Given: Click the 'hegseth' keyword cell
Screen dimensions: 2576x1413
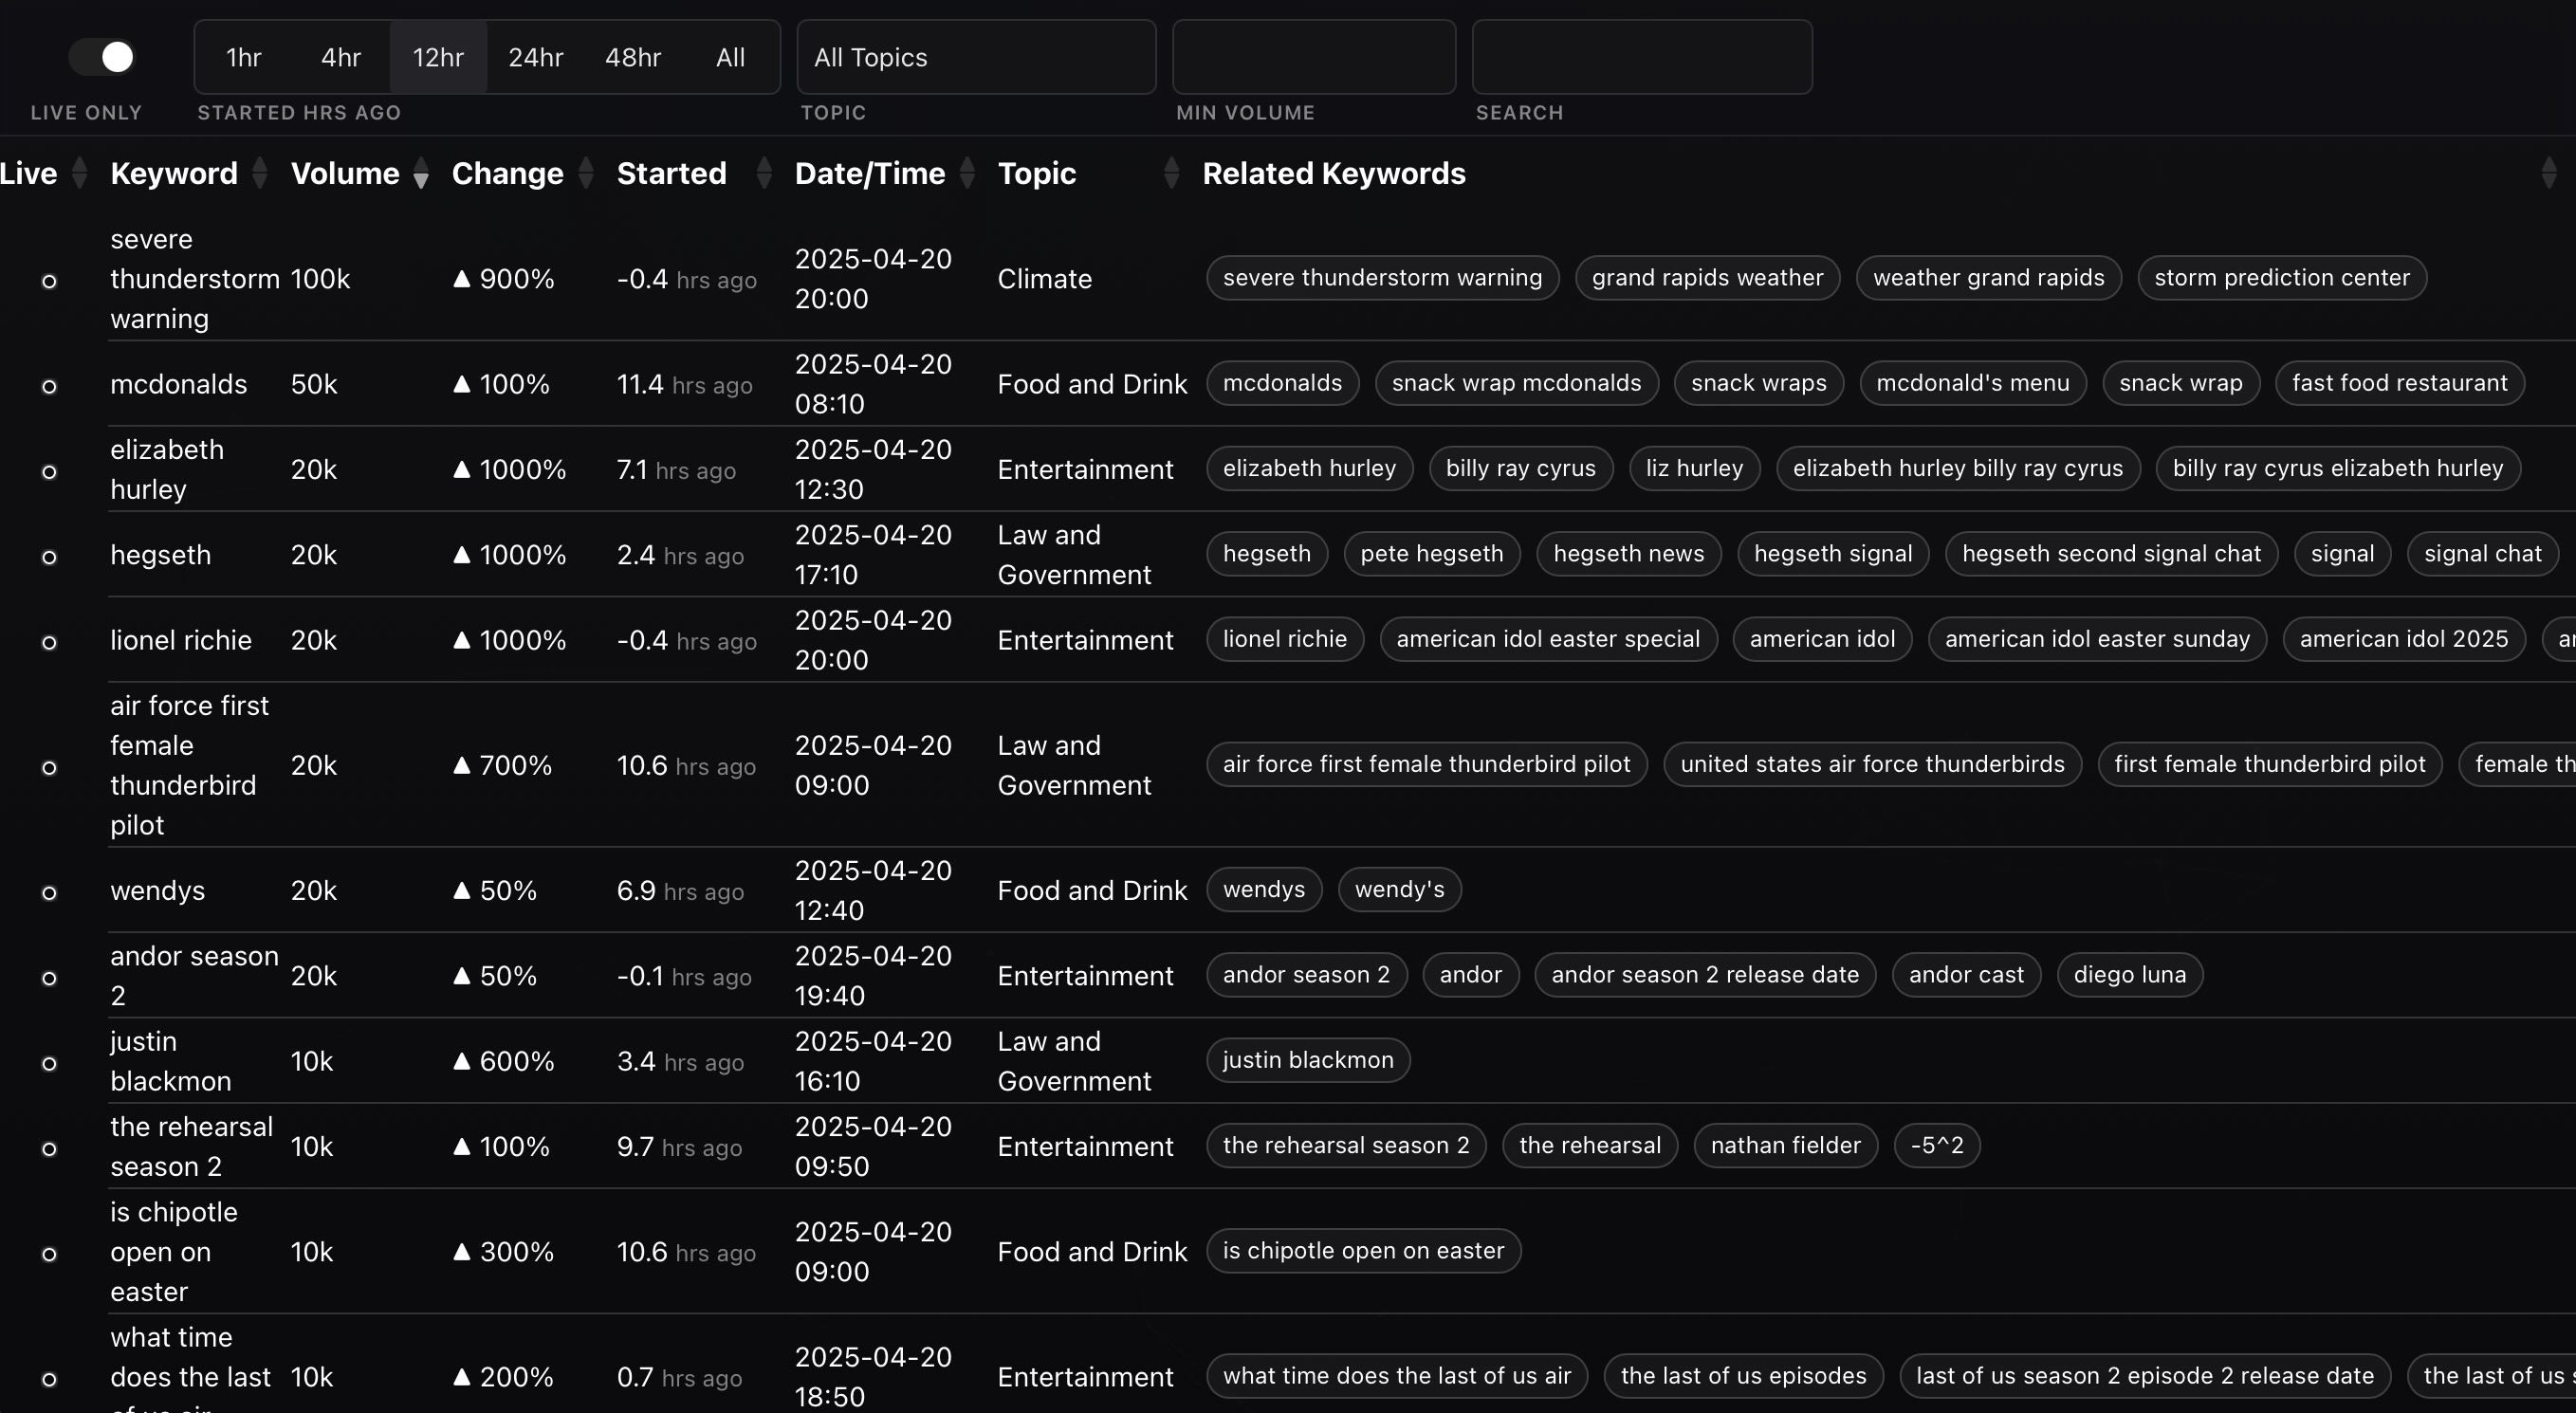Looking at the screenshot, I should click(160, 555).
